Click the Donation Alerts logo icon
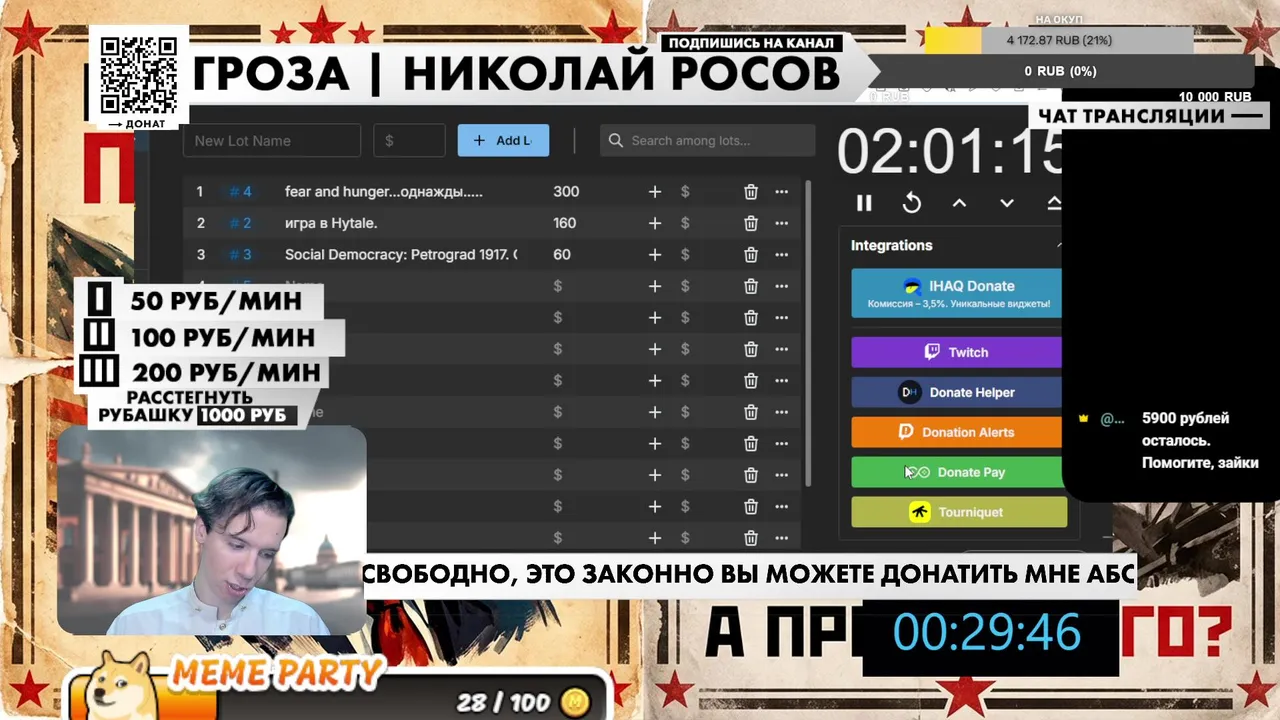The width and height of the screenshot is (1280, 720). pos(906,432)
